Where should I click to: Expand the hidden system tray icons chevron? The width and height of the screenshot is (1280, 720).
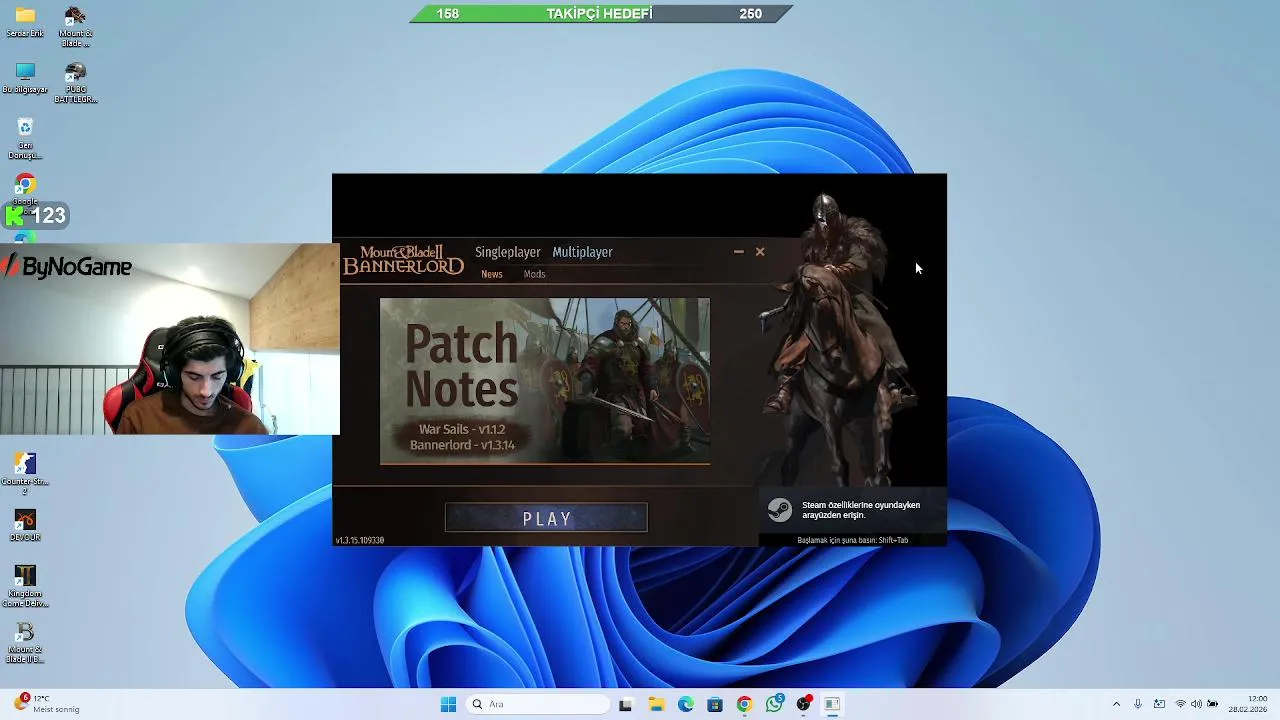[x=1116, y=704]
